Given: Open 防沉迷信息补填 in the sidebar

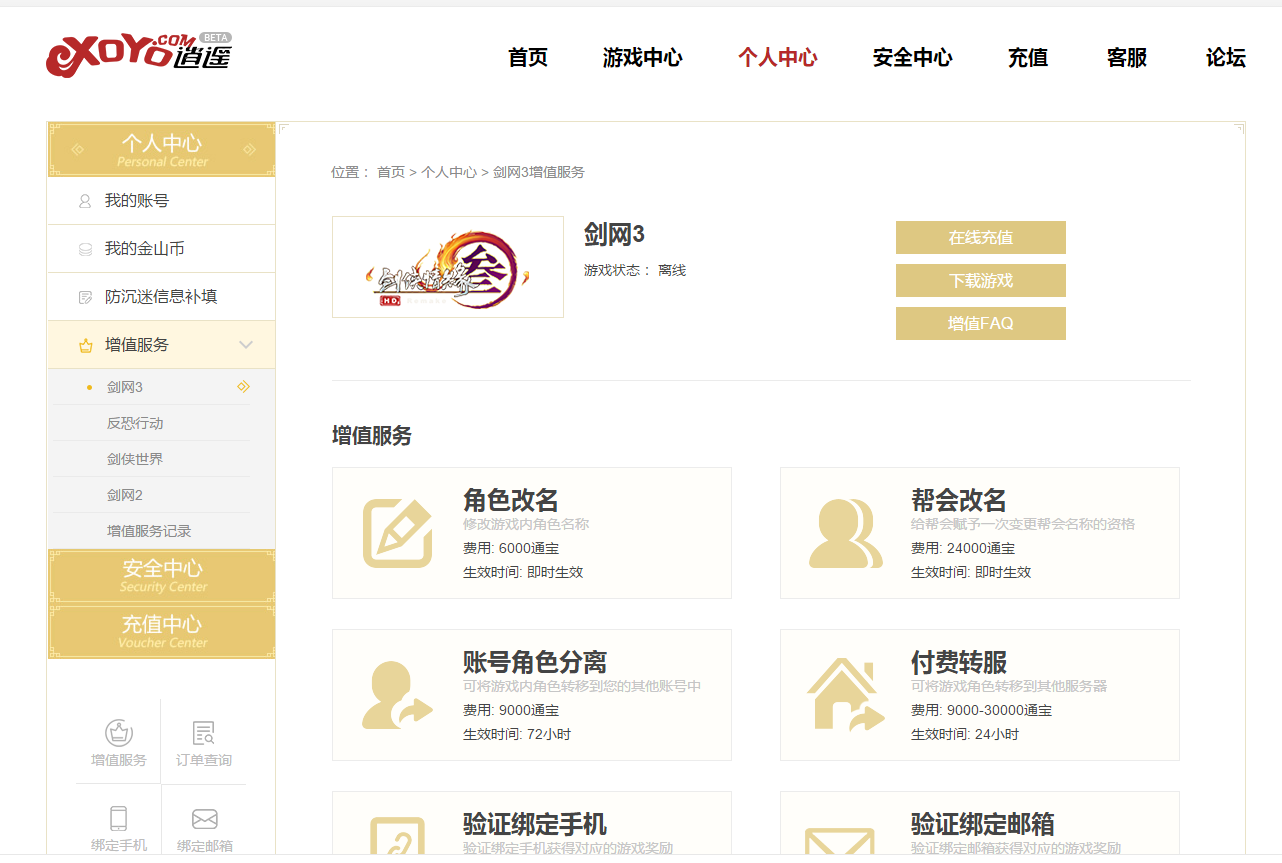Looking at the screenshot, I should pos(161,297).
